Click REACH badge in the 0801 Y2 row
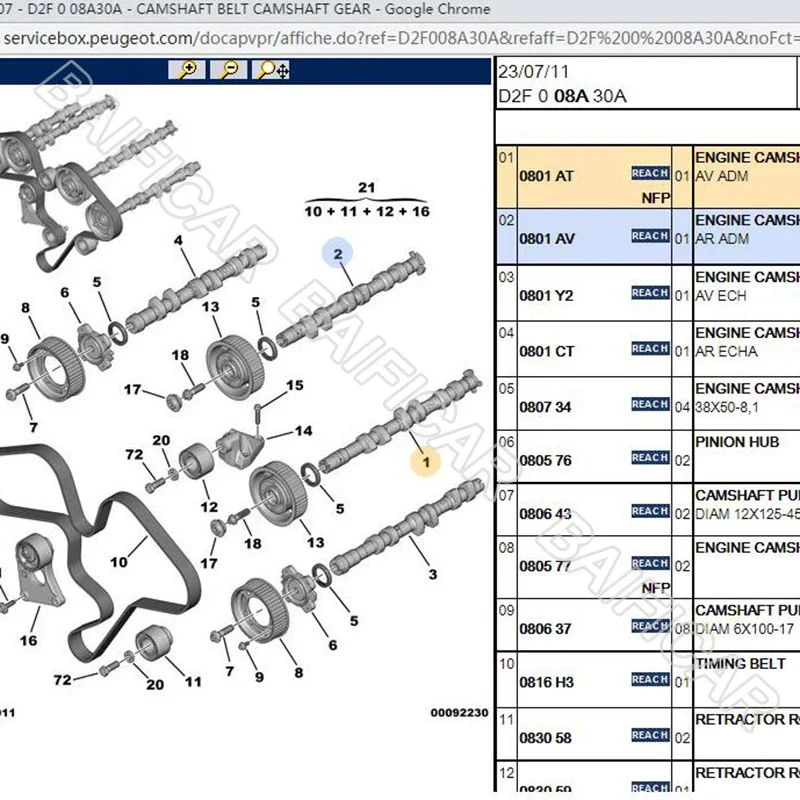The height and width of the screenshot is (800, 800). [650, 293]
